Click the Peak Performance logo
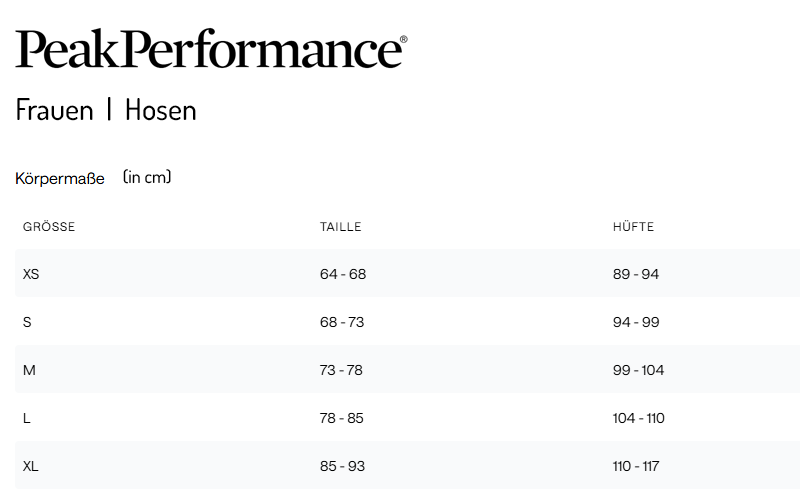This screenshot has height=500, width=800. tap(207, 49)
